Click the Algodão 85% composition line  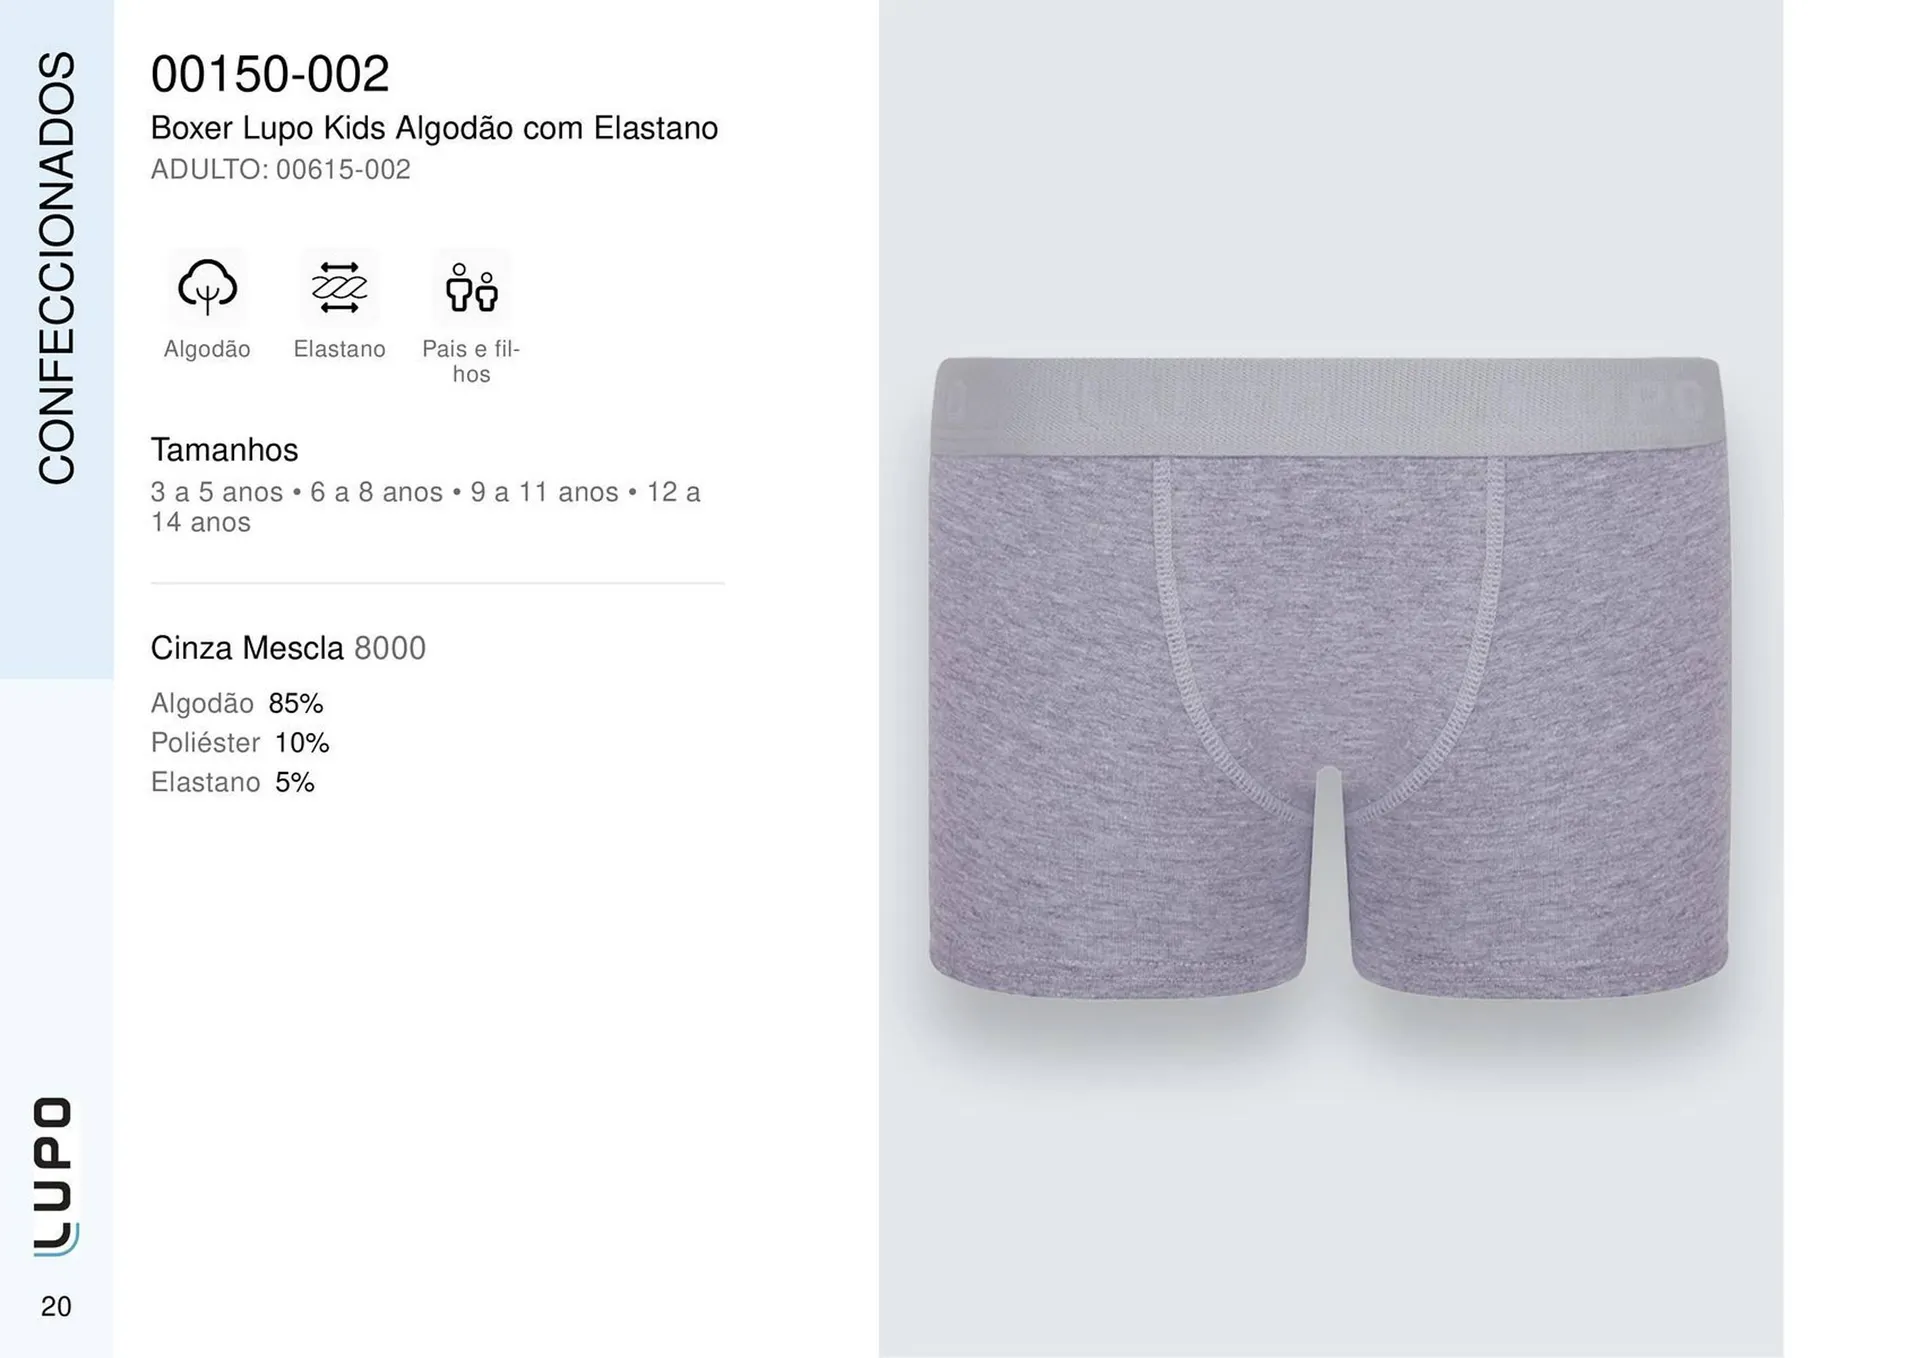tap(237, 703)
